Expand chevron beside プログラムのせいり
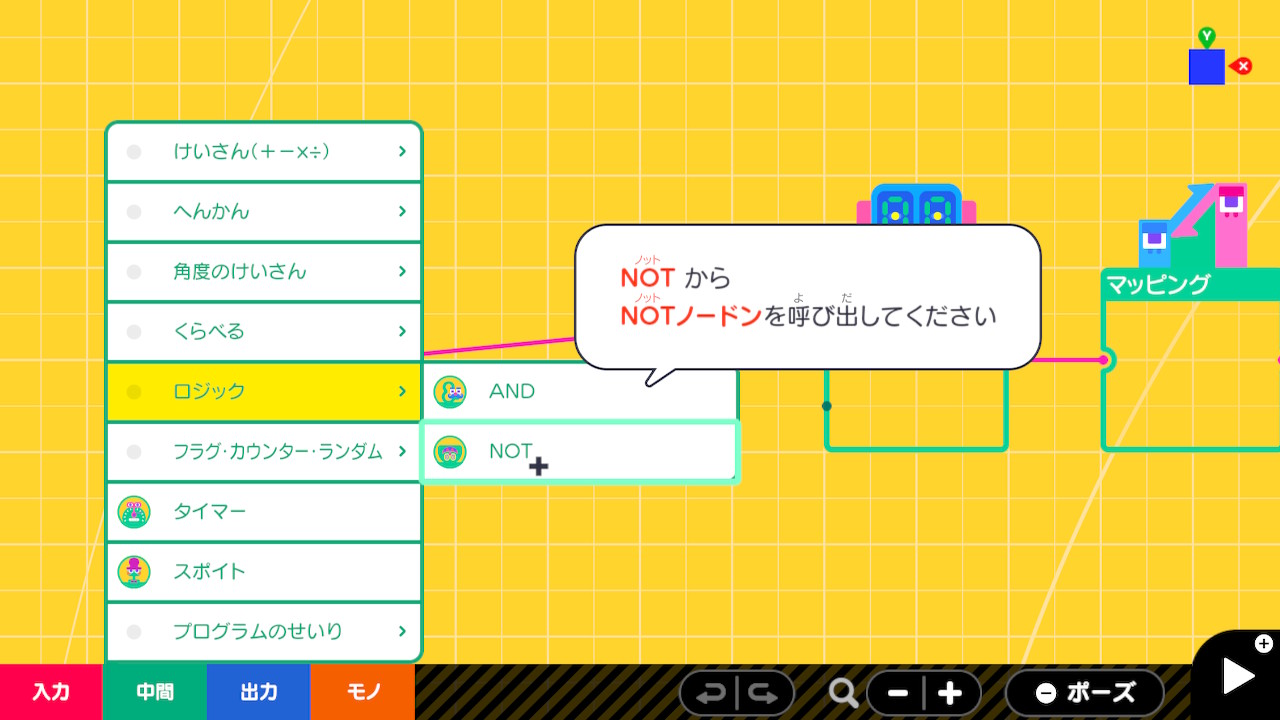 tap(402, 631)
